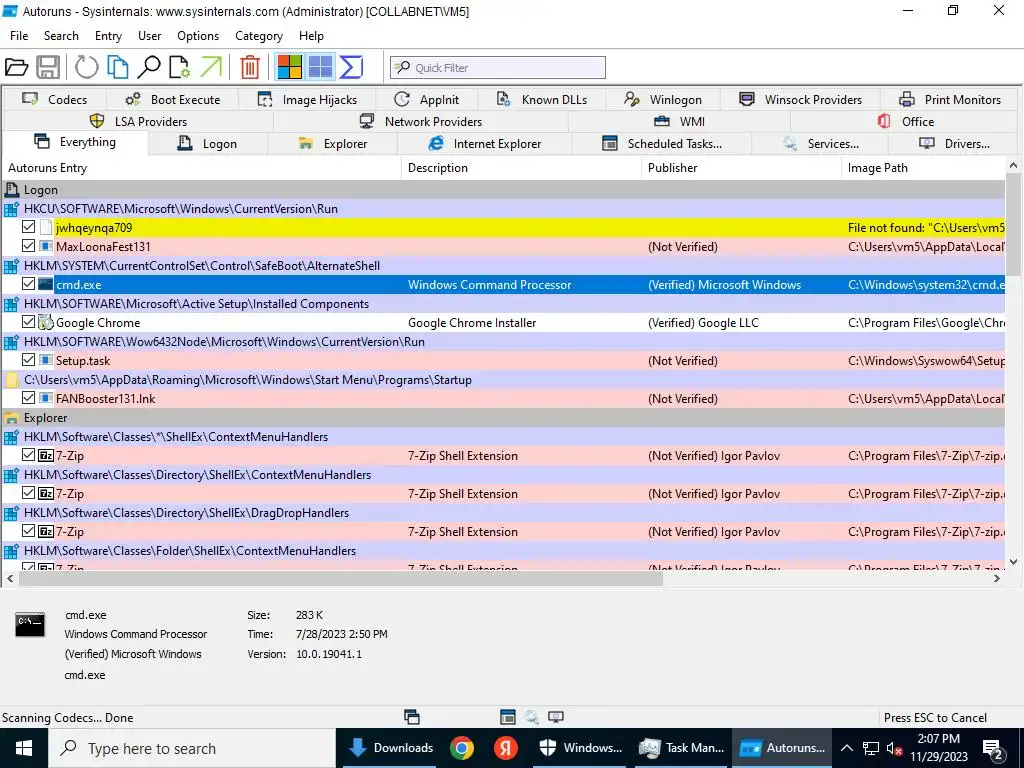Open the Category menu

(259, 36)
